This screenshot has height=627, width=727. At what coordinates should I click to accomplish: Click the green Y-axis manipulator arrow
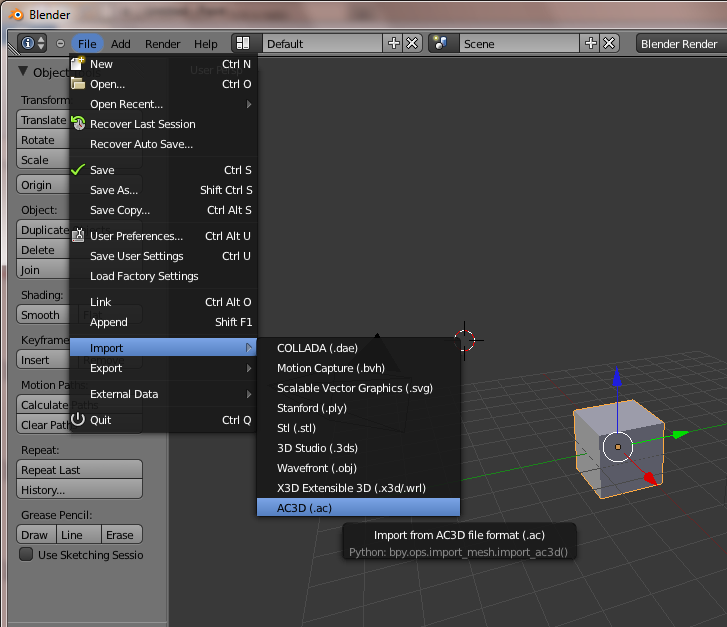(680, 434)
